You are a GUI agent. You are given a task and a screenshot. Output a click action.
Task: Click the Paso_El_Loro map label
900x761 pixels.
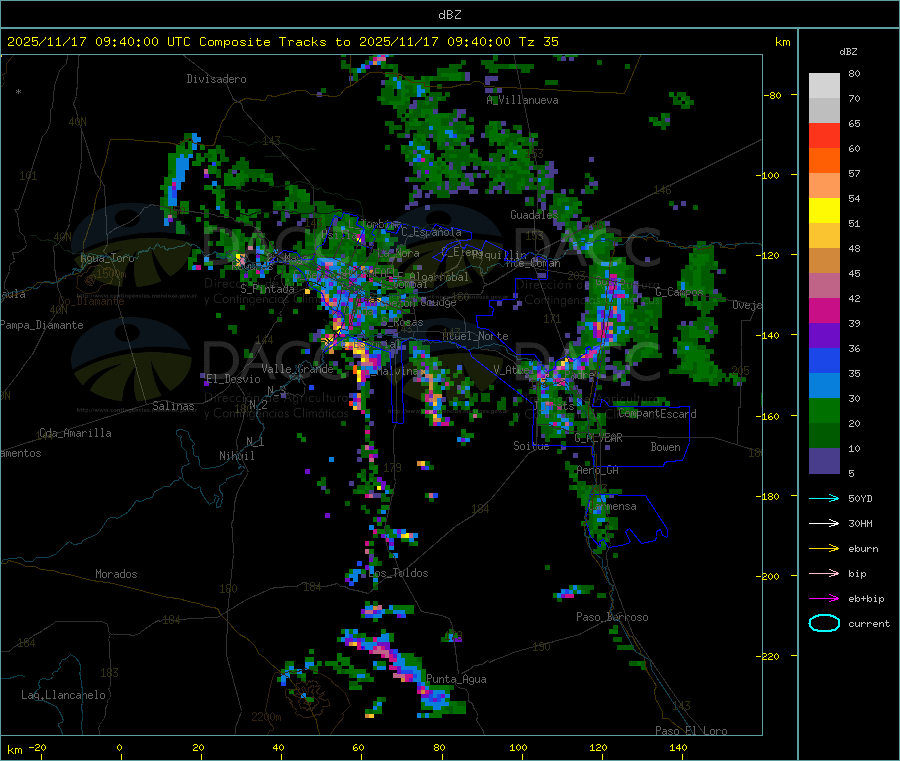tap(692, 730)
